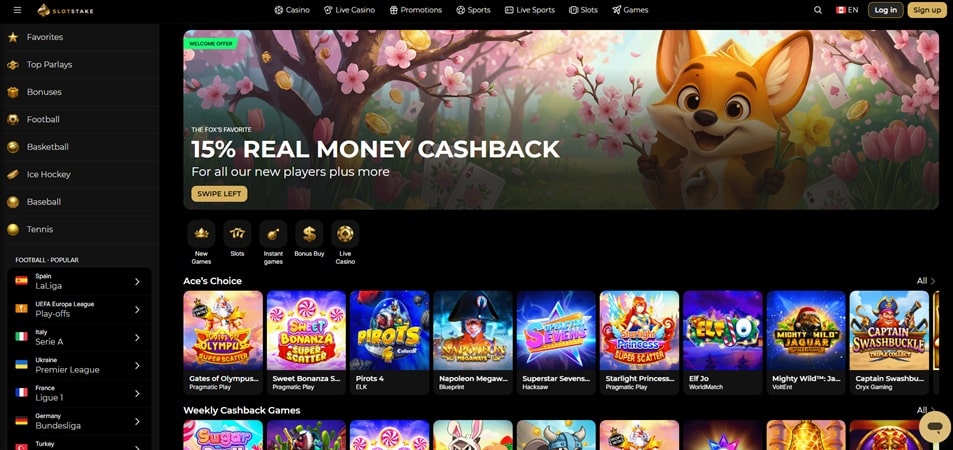Click the search magnifier icon

click(818, 10)
